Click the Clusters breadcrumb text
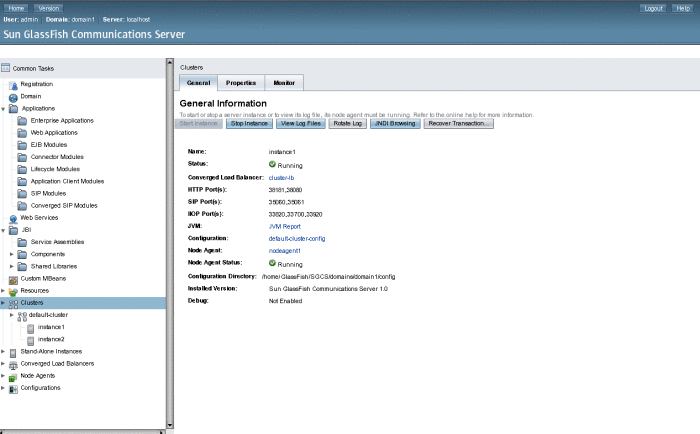The image size is (700, 434). point(192,67)
